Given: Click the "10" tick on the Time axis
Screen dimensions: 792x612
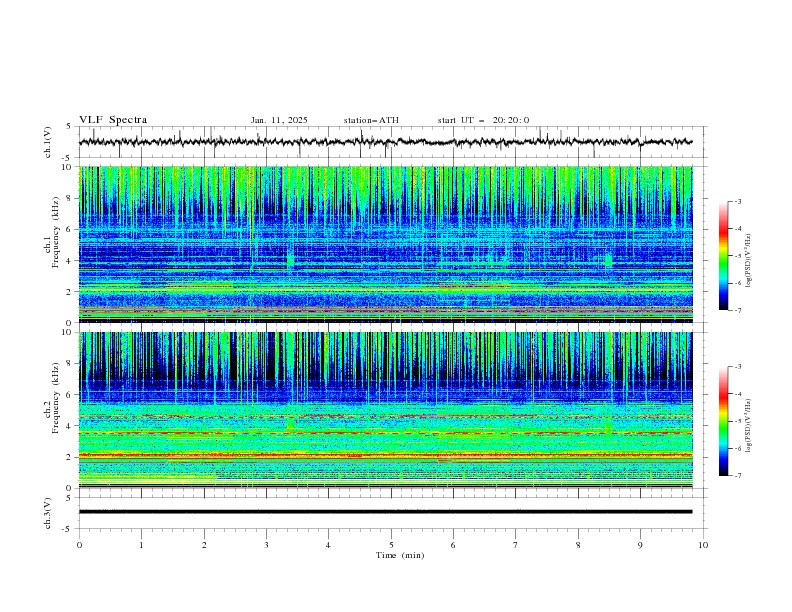Looking at the screenshot, I should point(703,545).
